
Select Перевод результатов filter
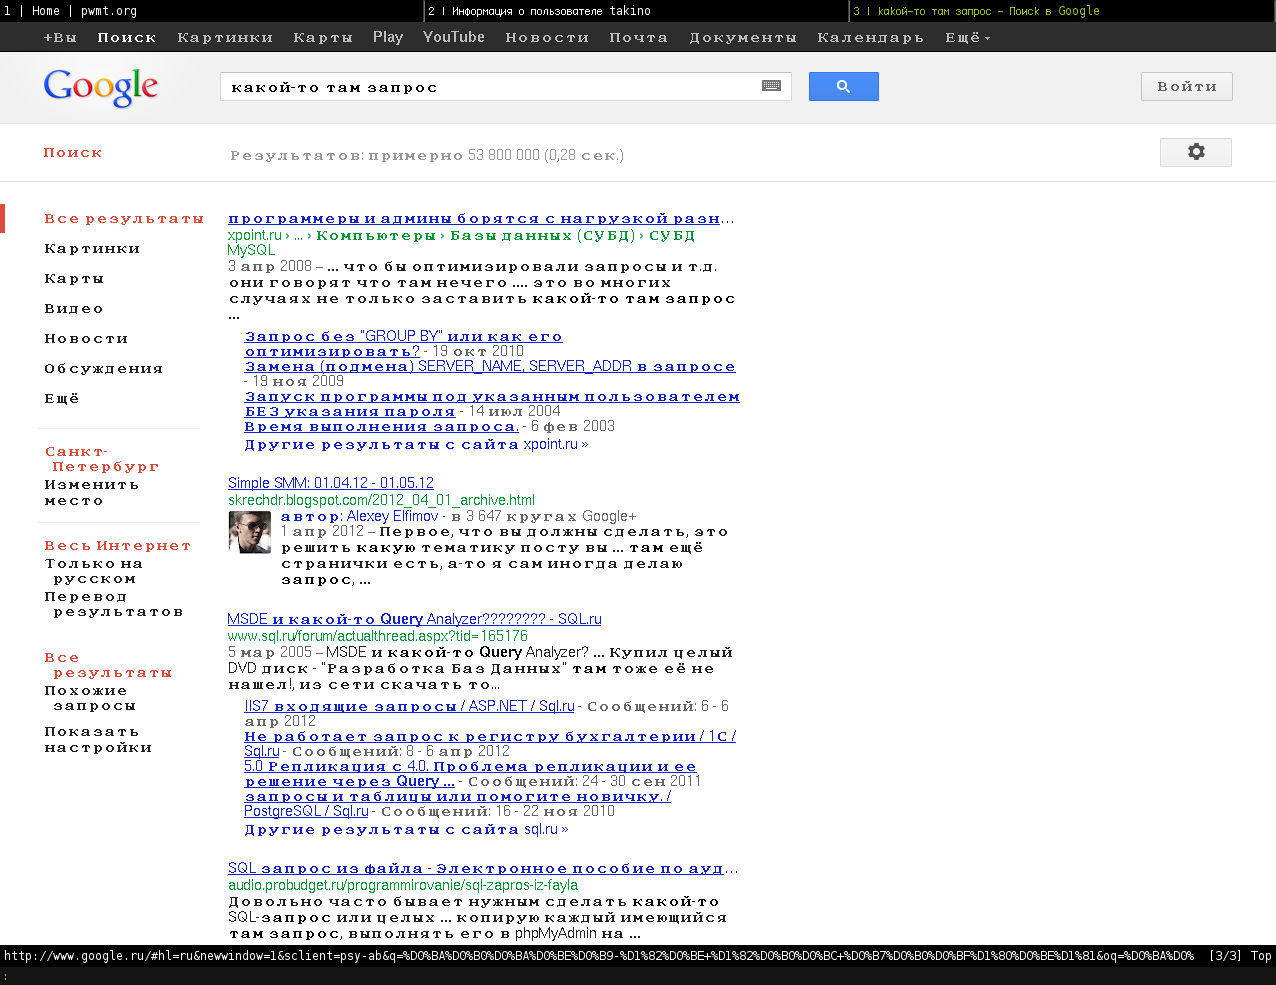(x=113, y=604)
